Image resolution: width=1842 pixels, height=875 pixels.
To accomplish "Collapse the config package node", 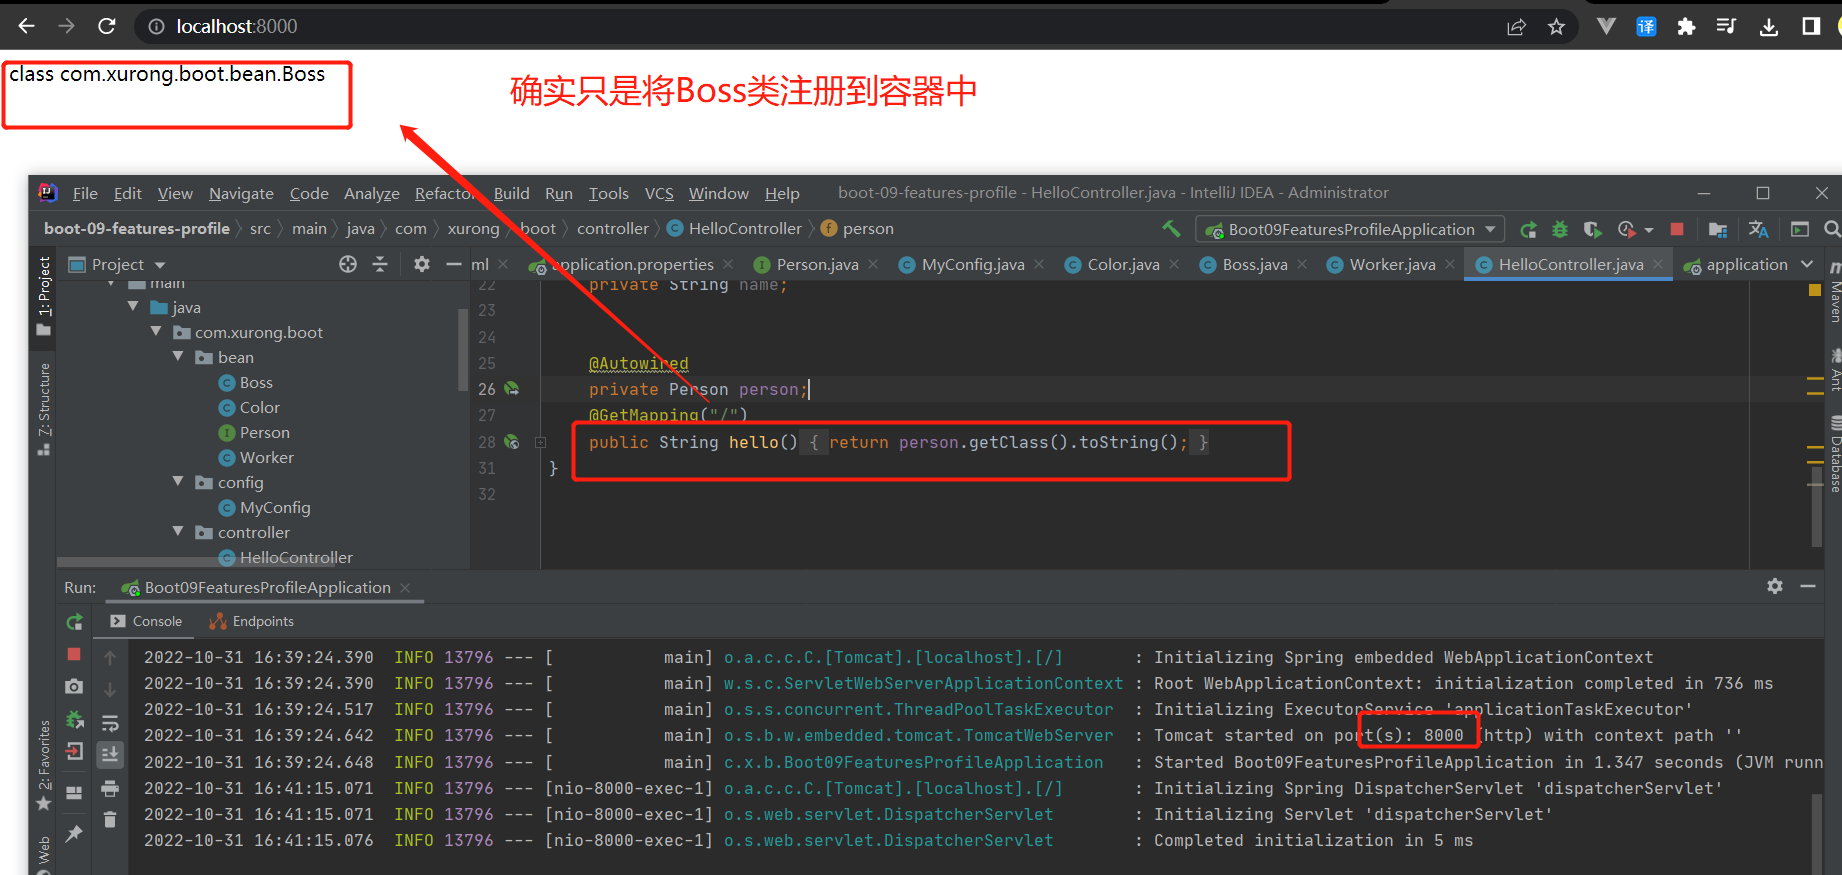I will 178,482.
